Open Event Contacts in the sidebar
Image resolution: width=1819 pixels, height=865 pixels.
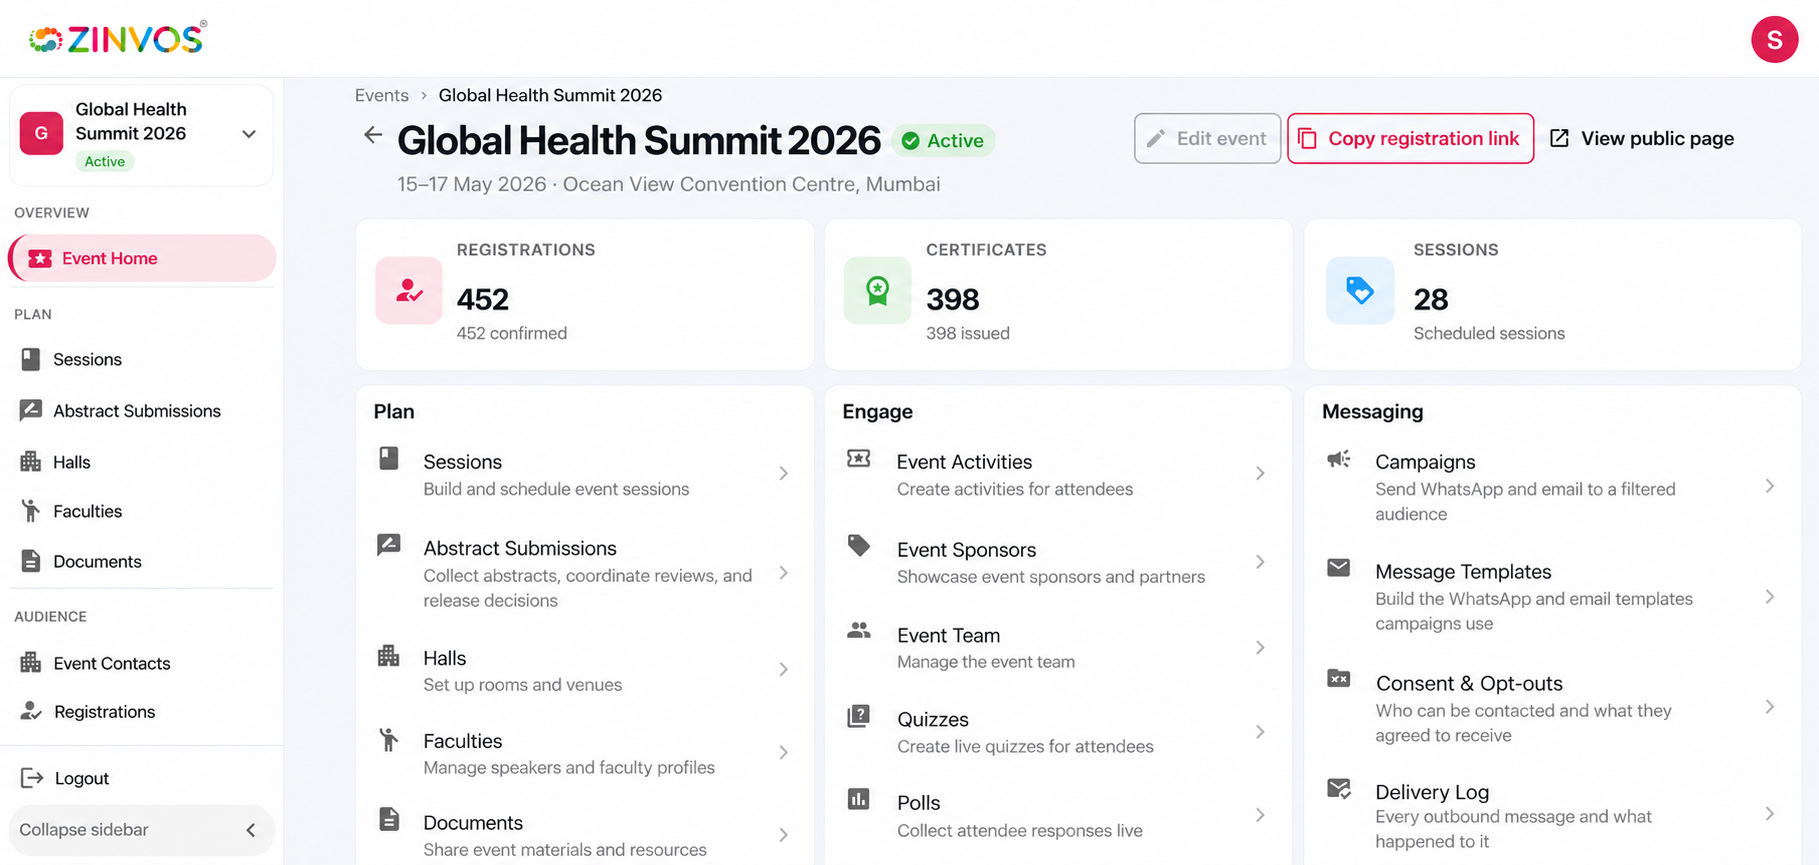(x=142, y=663)
